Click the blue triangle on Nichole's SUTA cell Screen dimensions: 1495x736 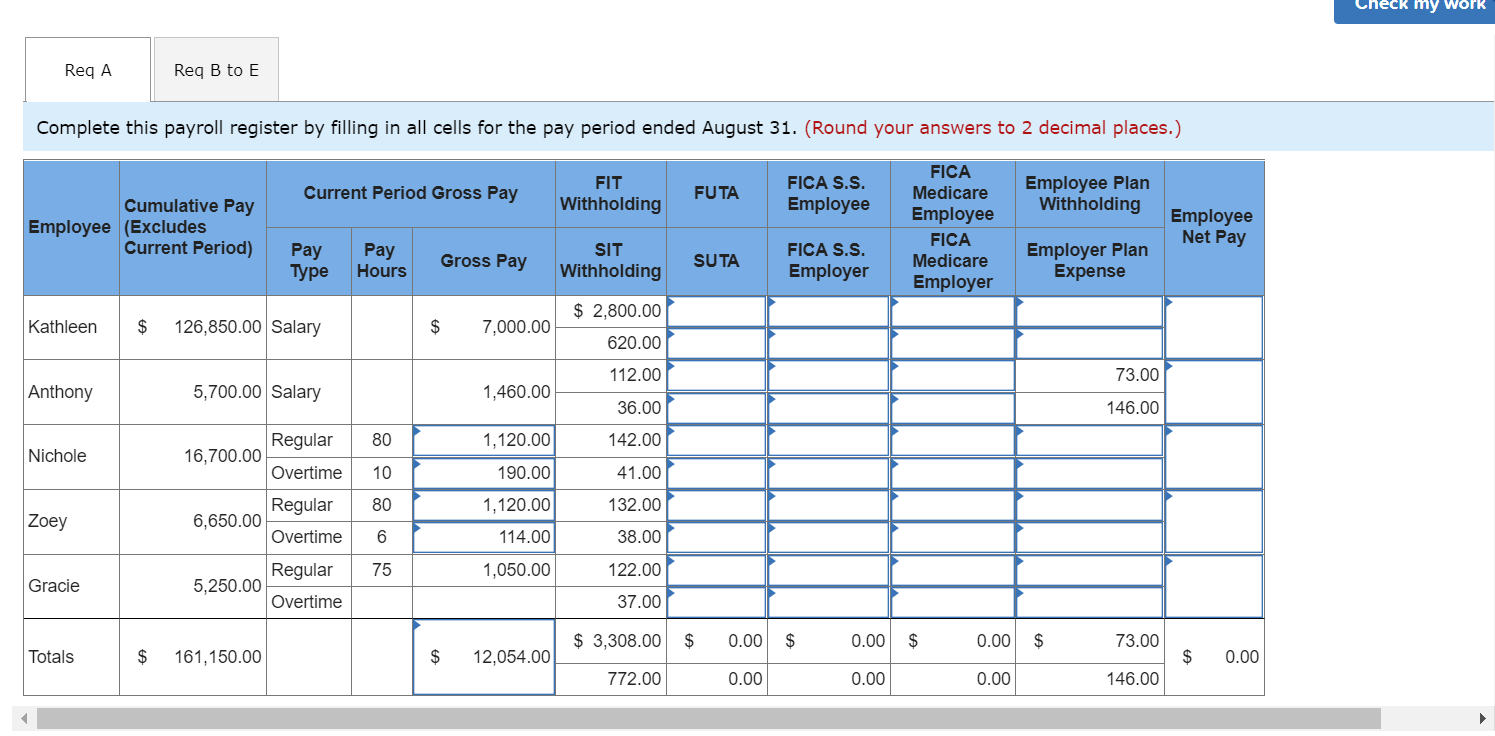coord(671,465)
